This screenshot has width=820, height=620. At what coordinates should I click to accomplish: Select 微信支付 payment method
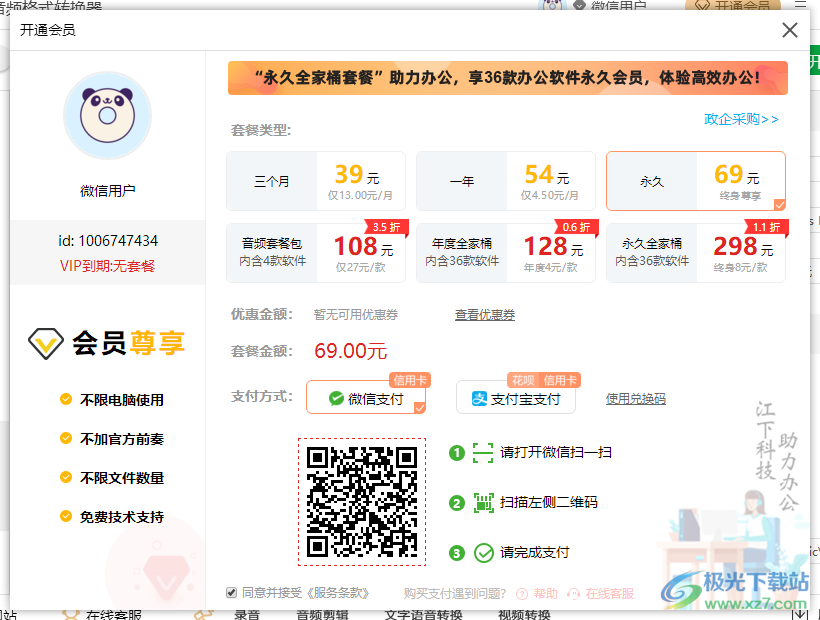point(366,397)
